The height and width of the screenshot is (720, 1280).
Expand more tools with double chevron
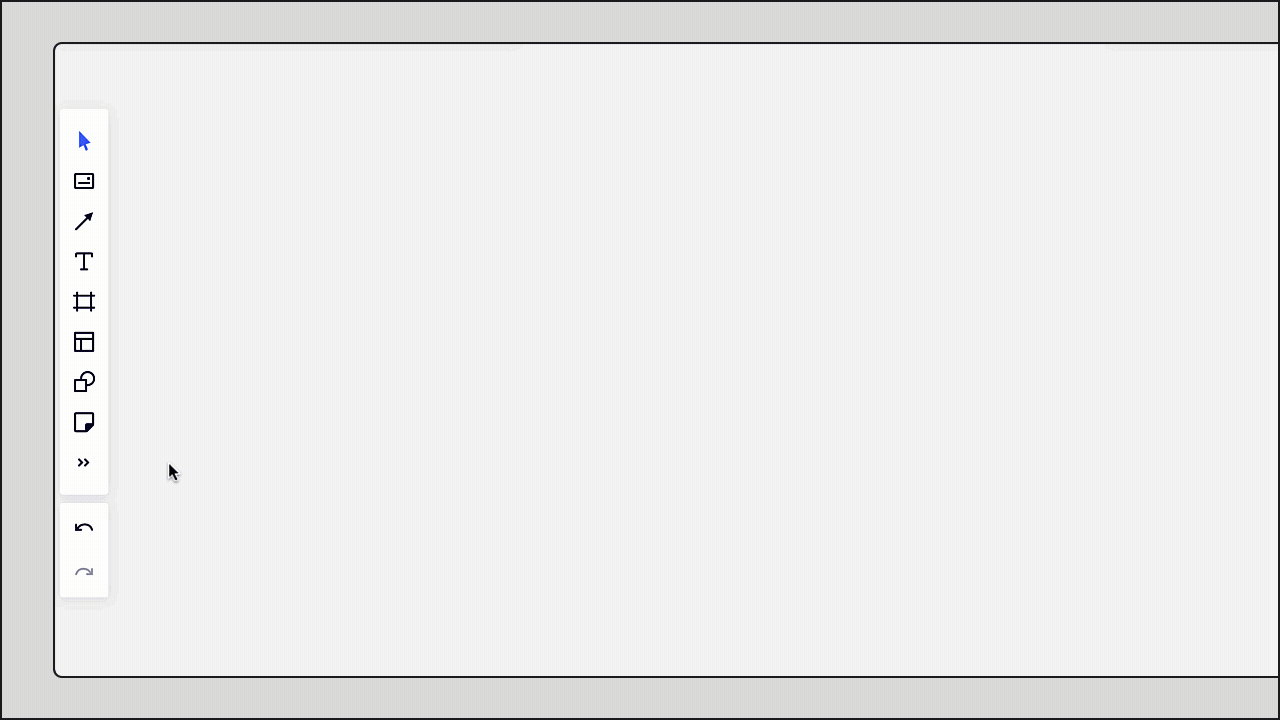84,462
